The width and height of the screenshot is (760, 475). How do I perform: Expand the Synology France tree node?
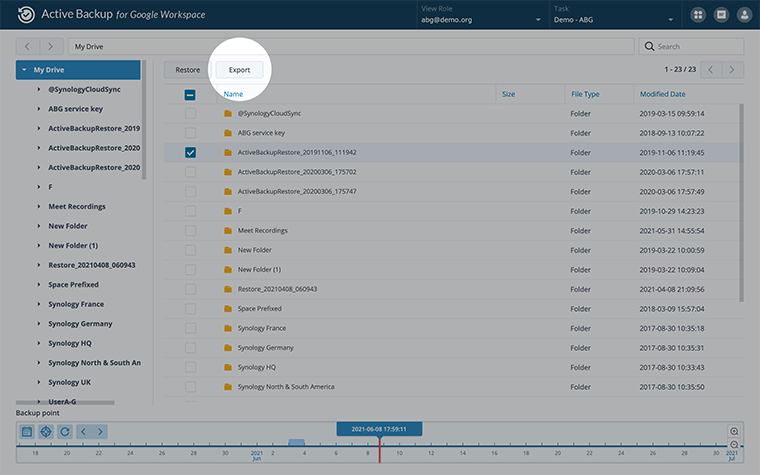(x=38, y=304)
